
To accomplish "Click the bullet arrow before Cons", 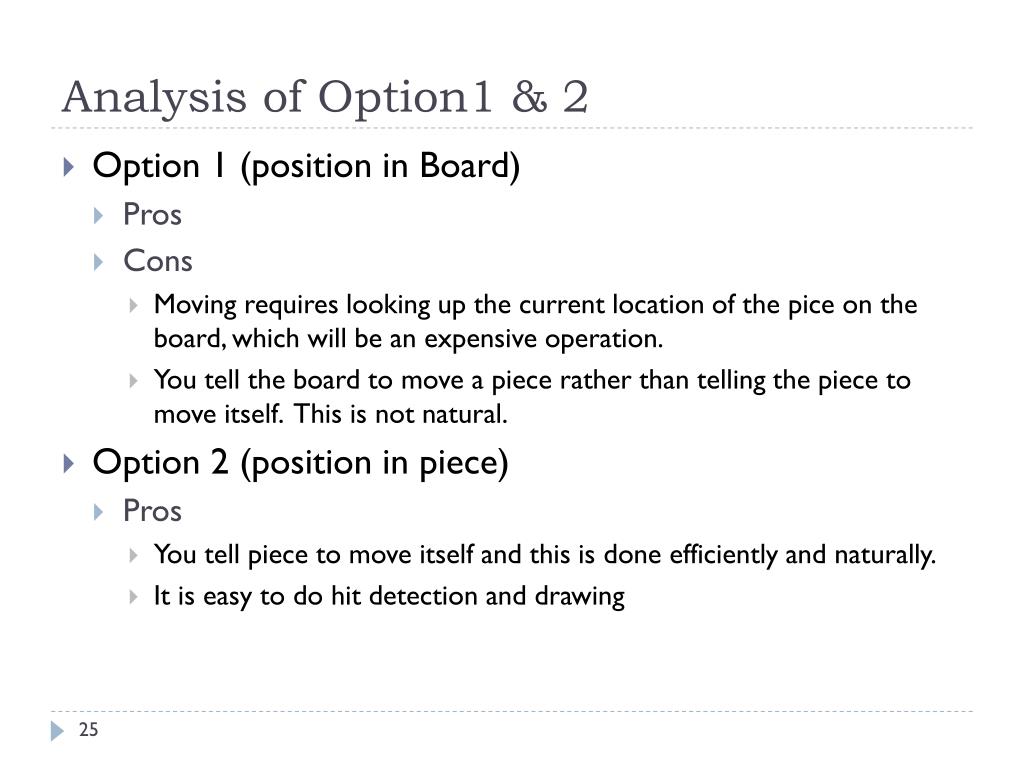I will pyautogui.click(x=99, y=263).
